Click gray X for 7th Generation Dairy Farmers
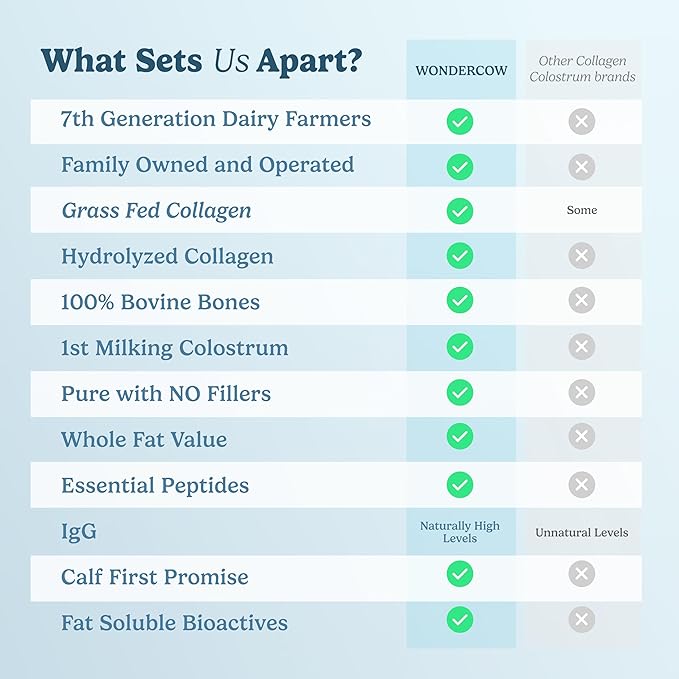Screen dimensions: 679x679 [x=581, y=121]
